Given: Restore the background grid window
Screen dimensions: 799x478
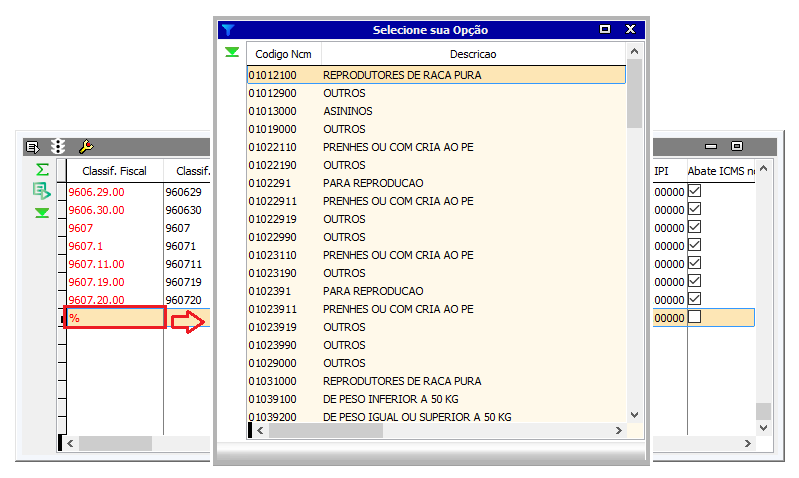Looking at the screenshot, I should coord(737,146).
